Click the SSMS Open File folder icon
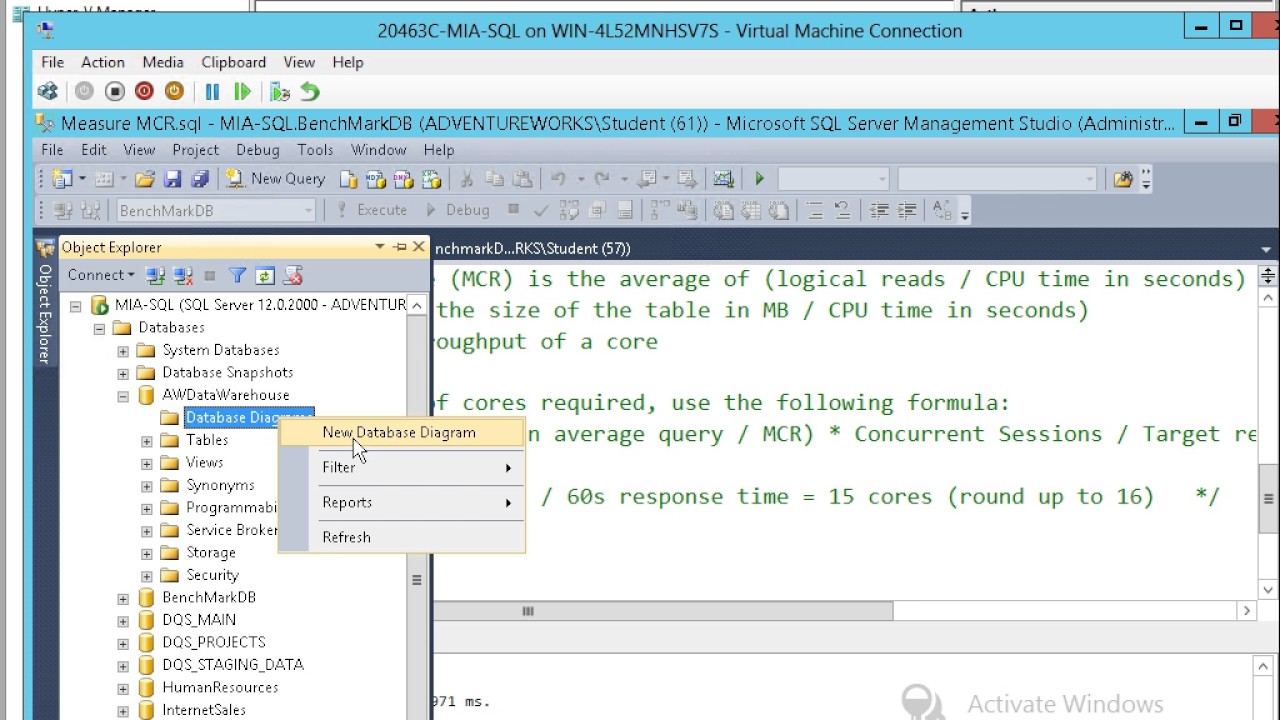Viewport: 1280px width, 720px height. pos(145,179)
